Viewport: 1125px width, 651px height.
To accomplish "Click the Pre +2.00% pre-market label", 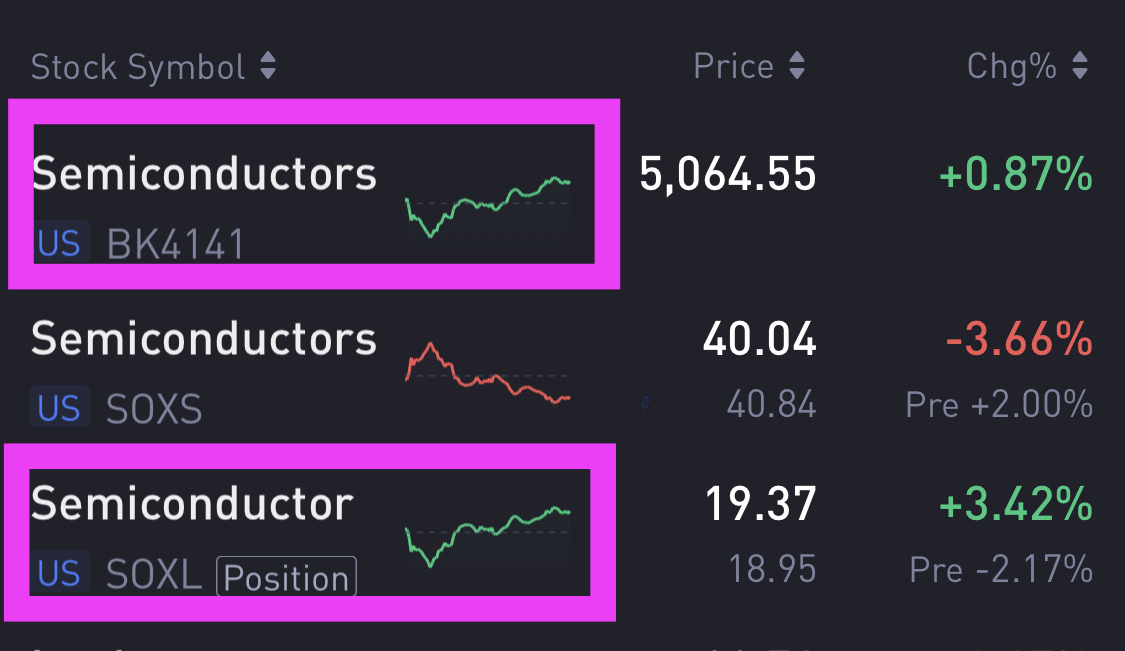I will pos(999,405).
